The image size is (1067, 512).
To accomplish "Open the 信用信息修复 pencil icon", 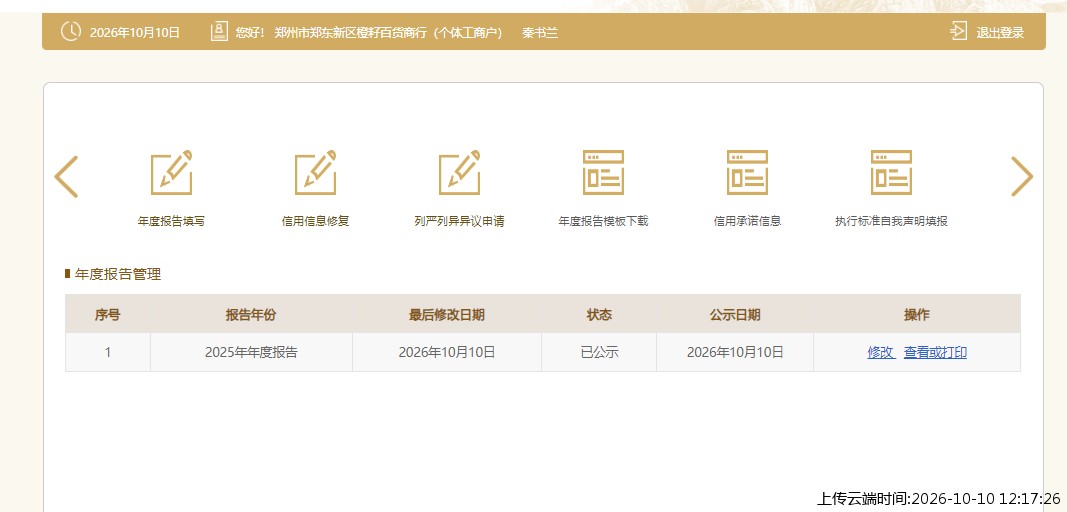I will [x=316, y=173].
